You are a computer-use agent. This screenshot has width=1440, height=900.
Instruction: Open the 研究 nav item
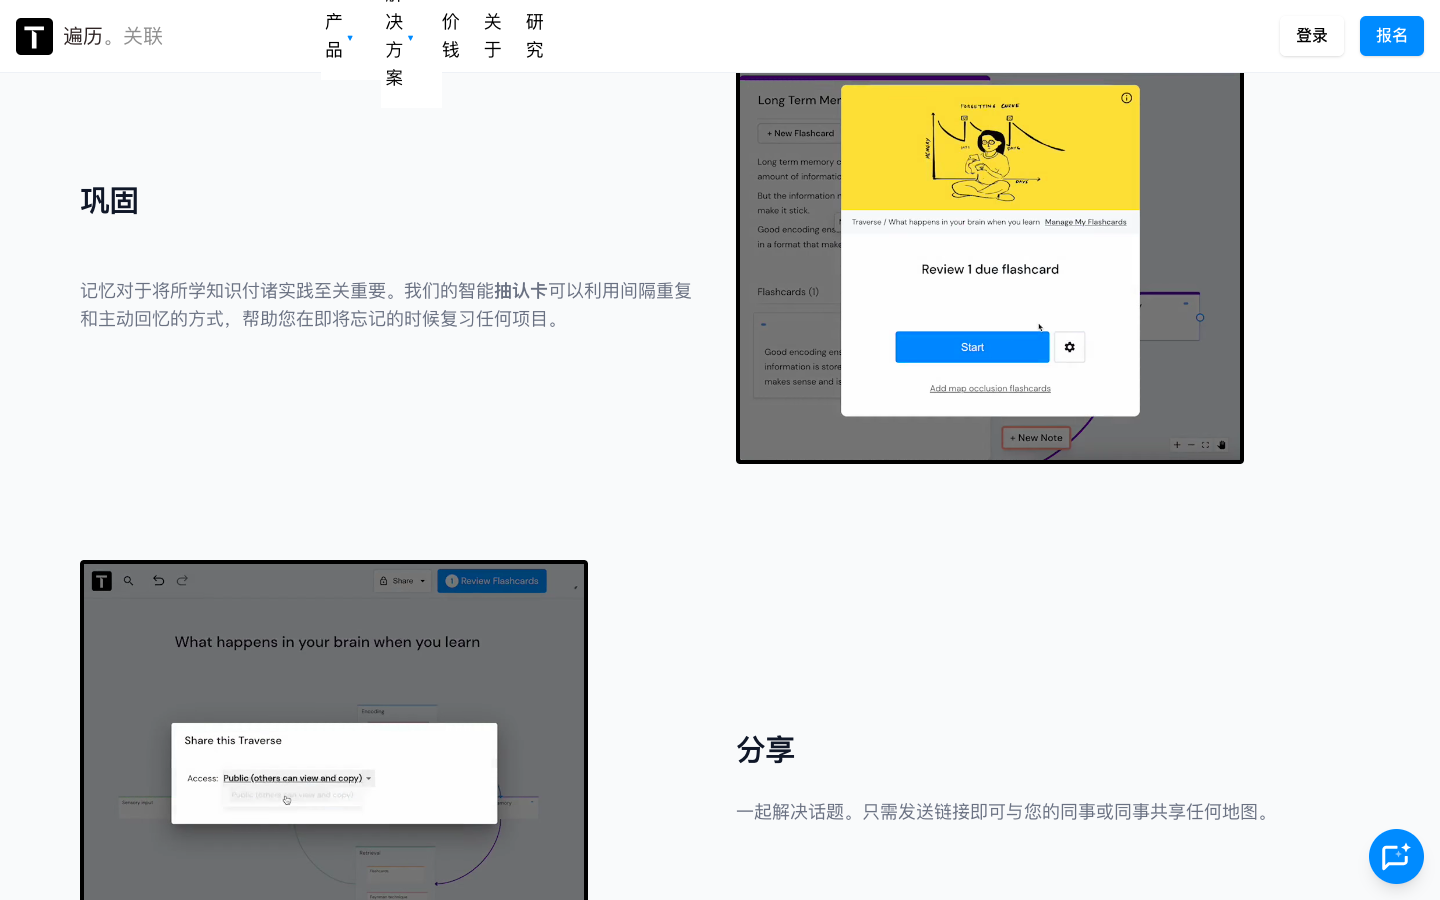point(535,36)
